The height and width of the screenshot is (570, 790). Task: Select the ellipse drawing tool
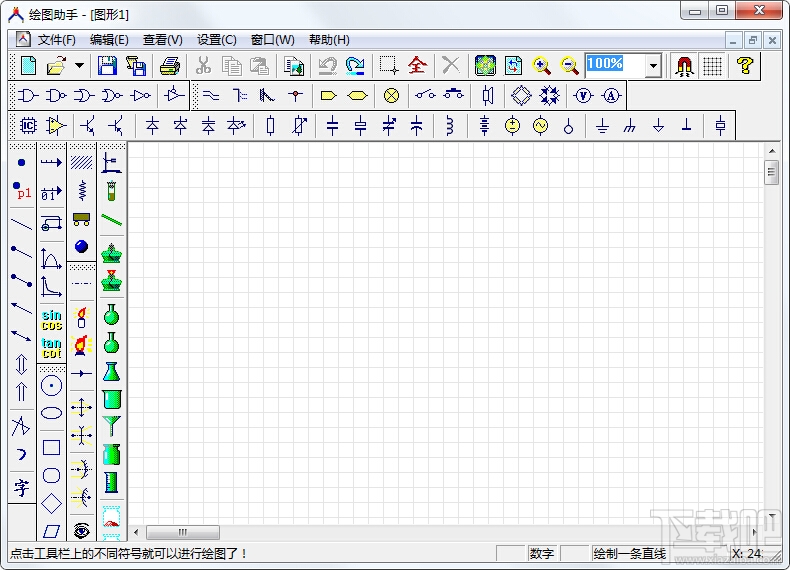click(x=51, y=413)
